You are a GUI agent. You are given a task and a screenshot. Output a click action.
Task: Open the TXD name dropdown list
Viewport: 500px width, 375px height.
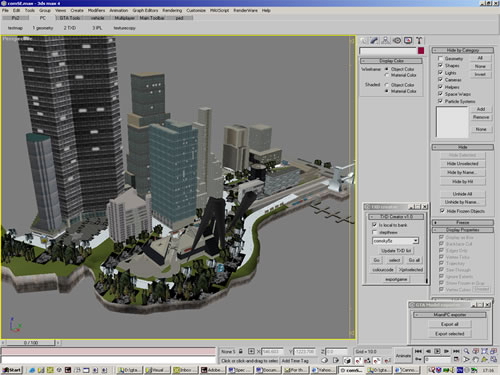[x=416, y=241]
